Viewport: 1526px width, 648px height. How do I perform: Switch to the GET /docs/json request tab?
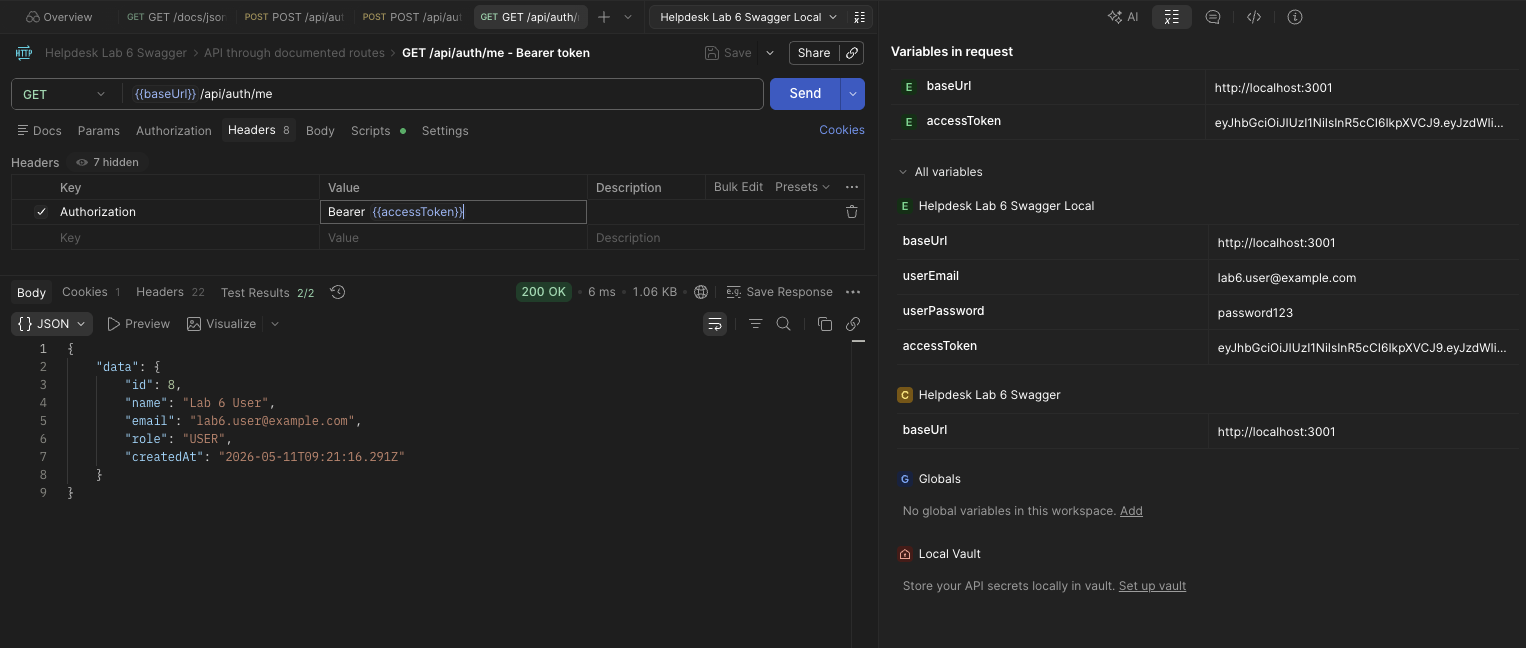(177, 17)
